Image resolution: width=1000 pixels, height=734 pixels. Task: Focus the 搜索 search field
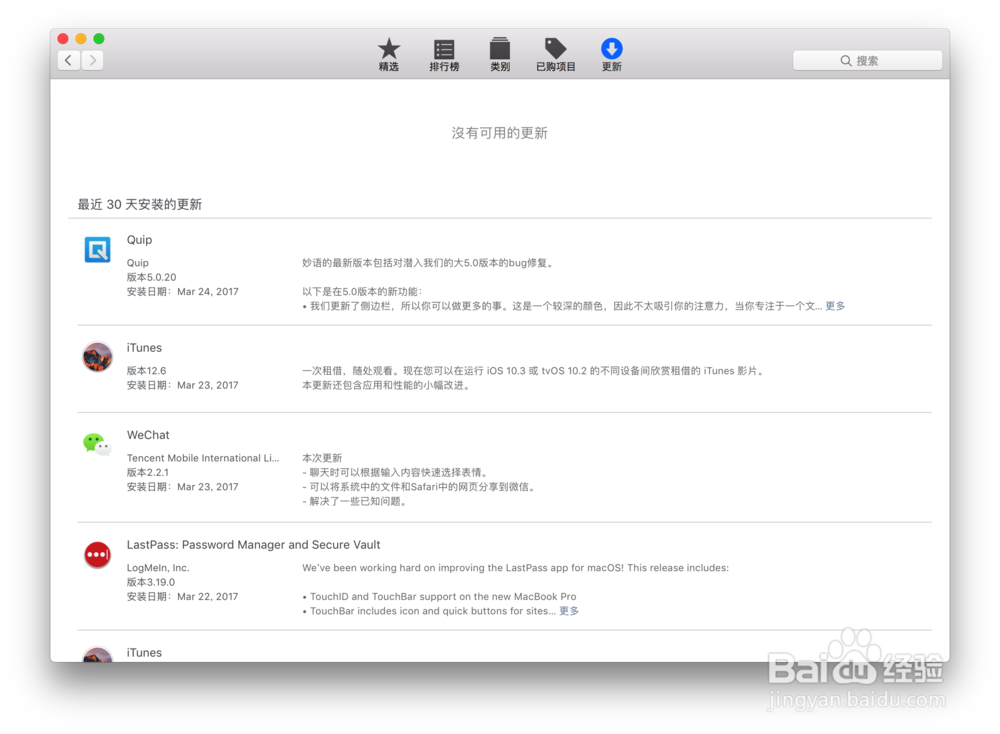pos(867,61)
